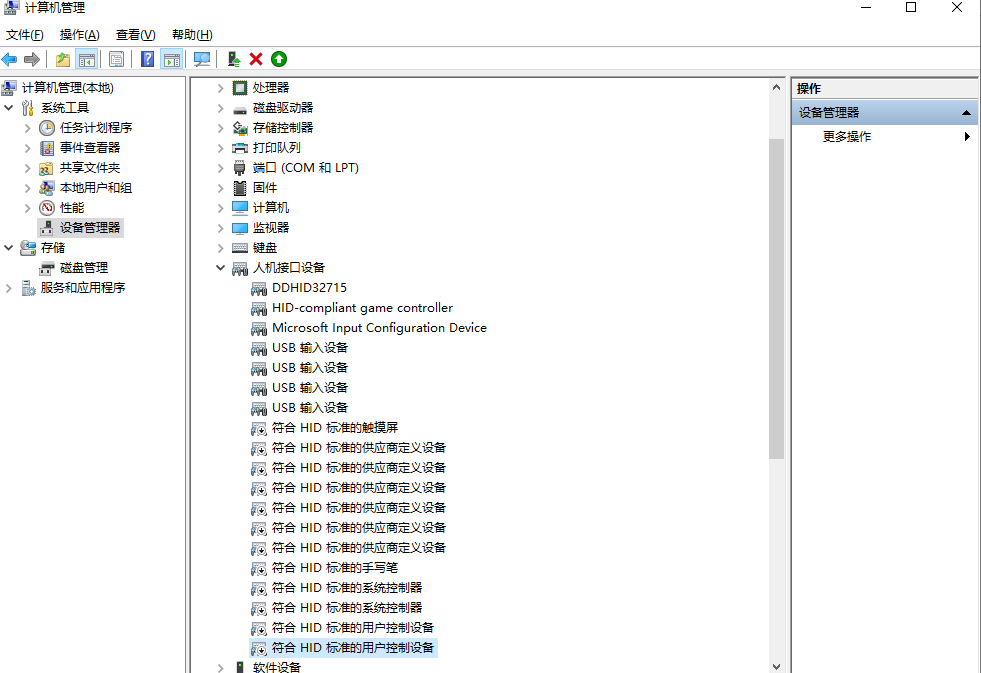981x673 pixels.
Task: Click the Forward arrow toolbar icon
Action: click(32, 59)
